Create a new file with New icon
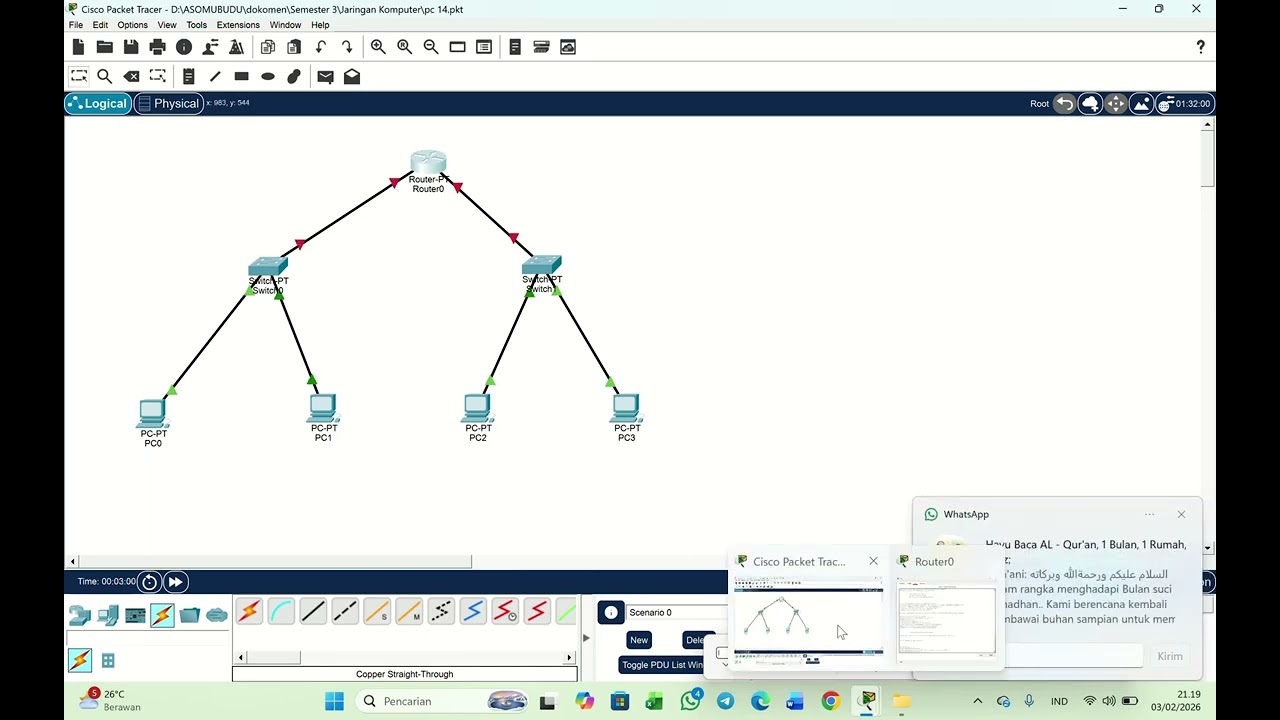1280x720 pixels. click(x=78, y=47)
